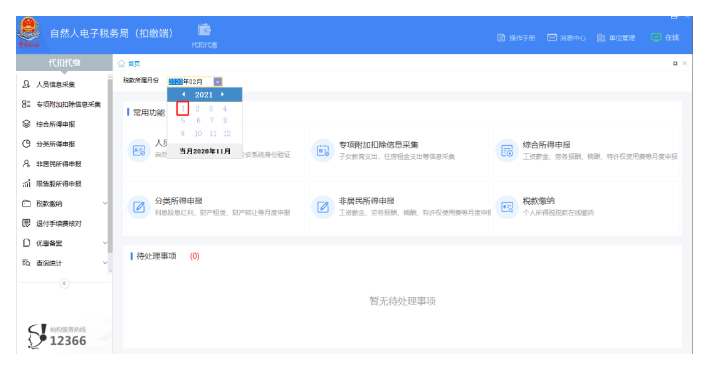711x377 pixels.
Task: Select month 10 in the picker
Action: tap(198, 134)
